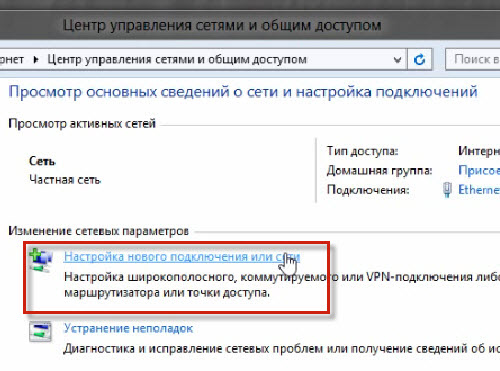500x371 pixels.
Task: Click the new connection setup icon
Action: coord(41,260)
